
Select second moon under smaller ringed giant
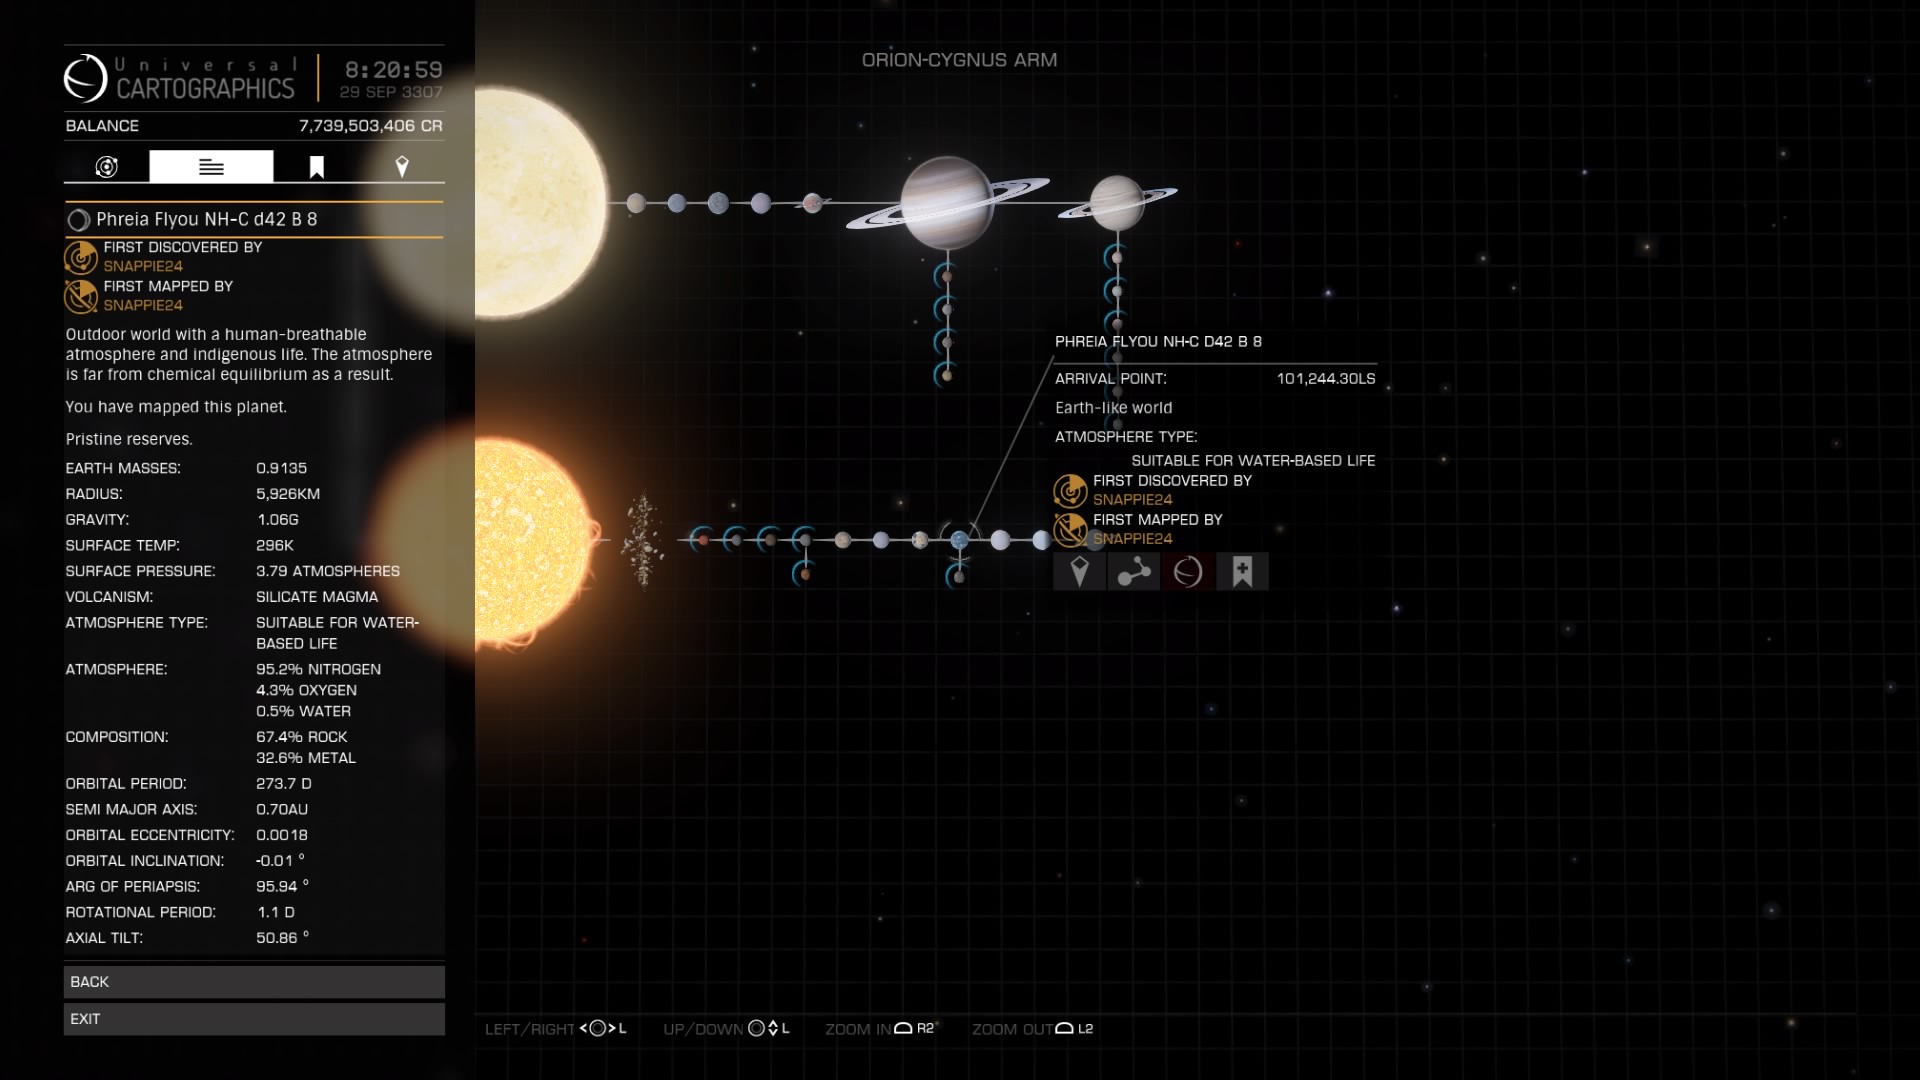pyautogui.click(x=1117, y=292)
